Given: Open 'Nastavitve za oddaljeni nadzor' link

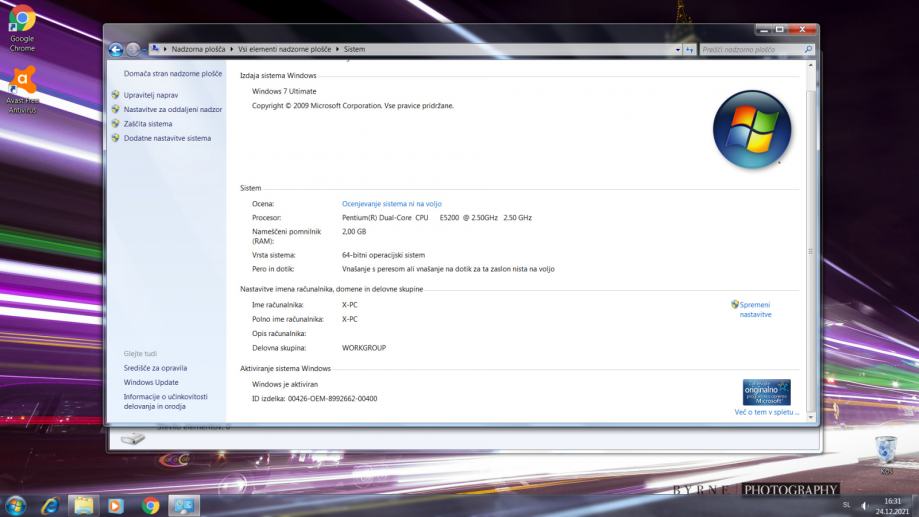Looking at the screenshot, I should [x=172, y=109].
